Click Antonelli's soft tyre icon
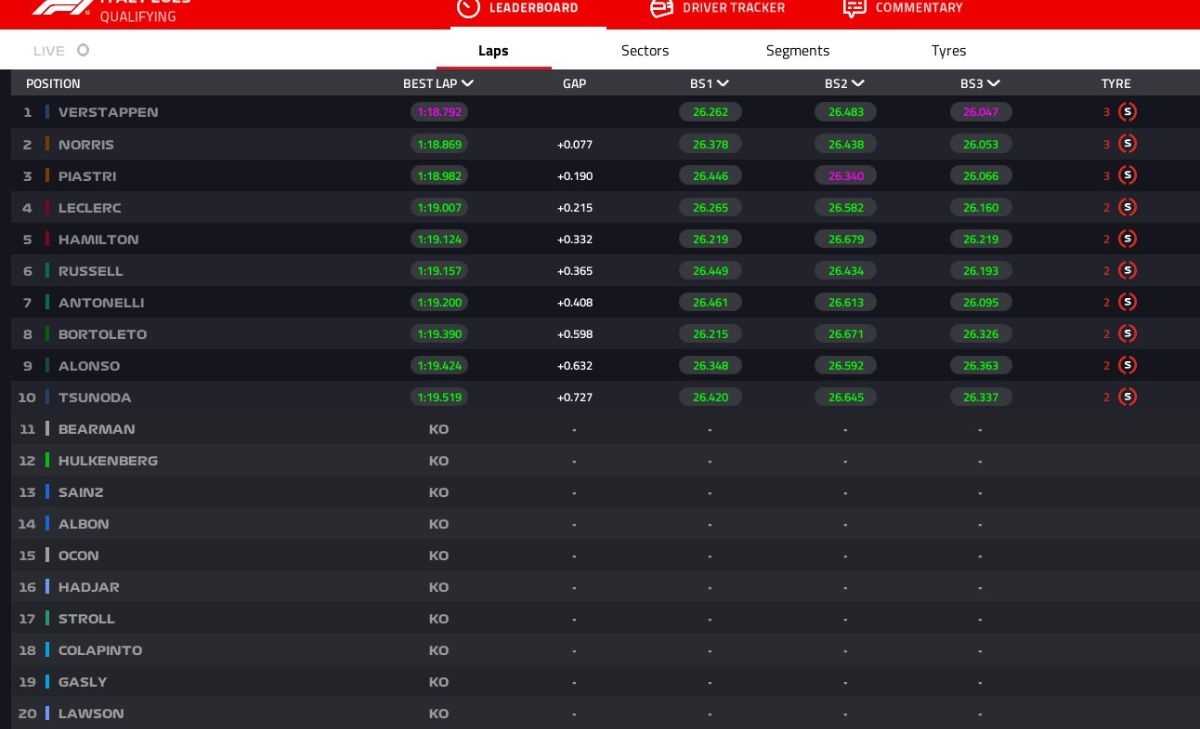Viewport: 1200px width, 729px height. coord(1127,302)
